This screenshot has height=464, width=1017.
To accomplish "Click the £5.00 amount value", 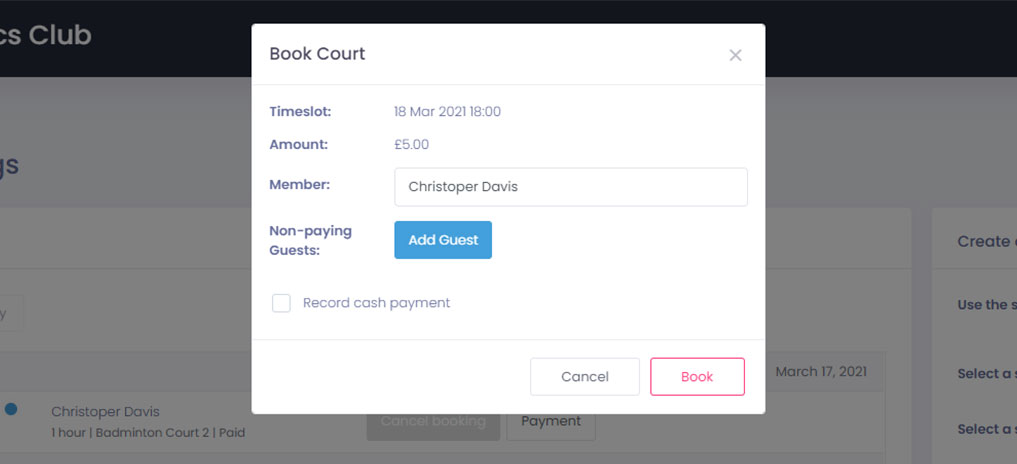I will pyautogui.click(x=411, y=144).
